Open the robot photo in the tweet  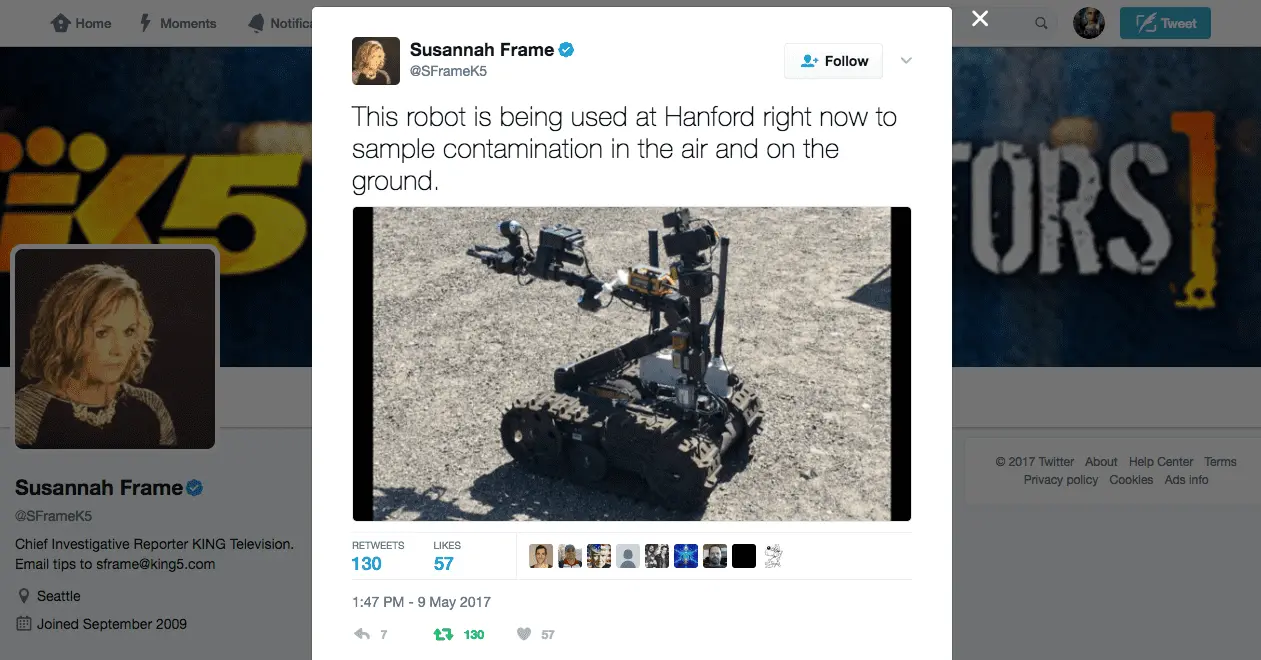pyautogui.click(x=632, y=364)
